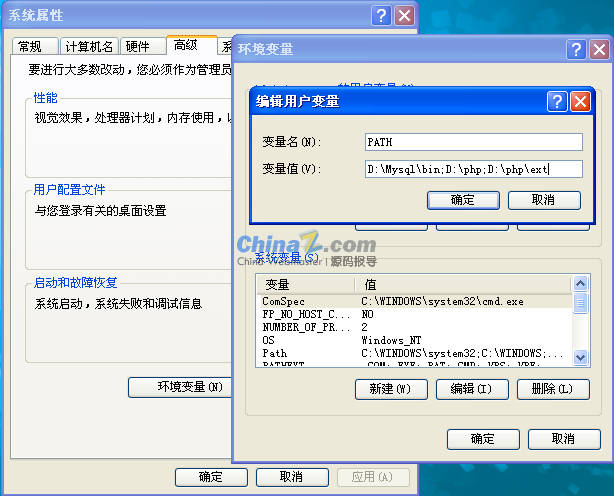The height and width of the screenshot is (496, 614).
Task: Click the Windows_NT value
Action: (391, 340)
